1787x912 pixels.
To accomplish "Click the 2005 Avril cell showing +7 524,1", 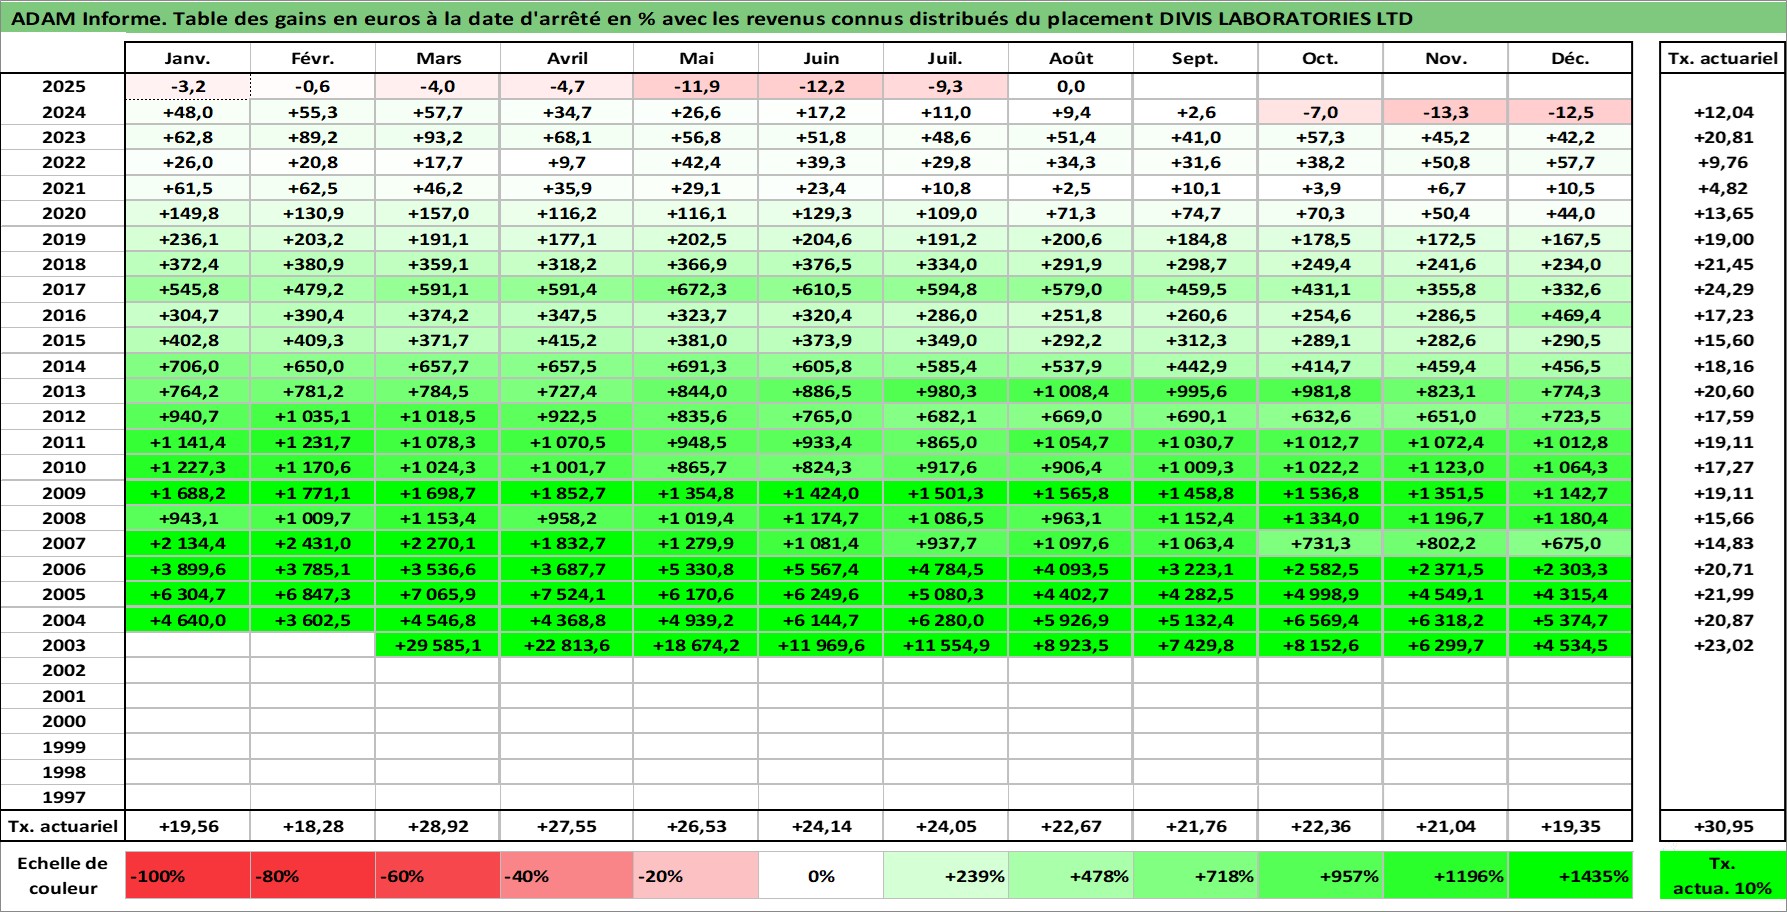I will [x=566, y=594].
